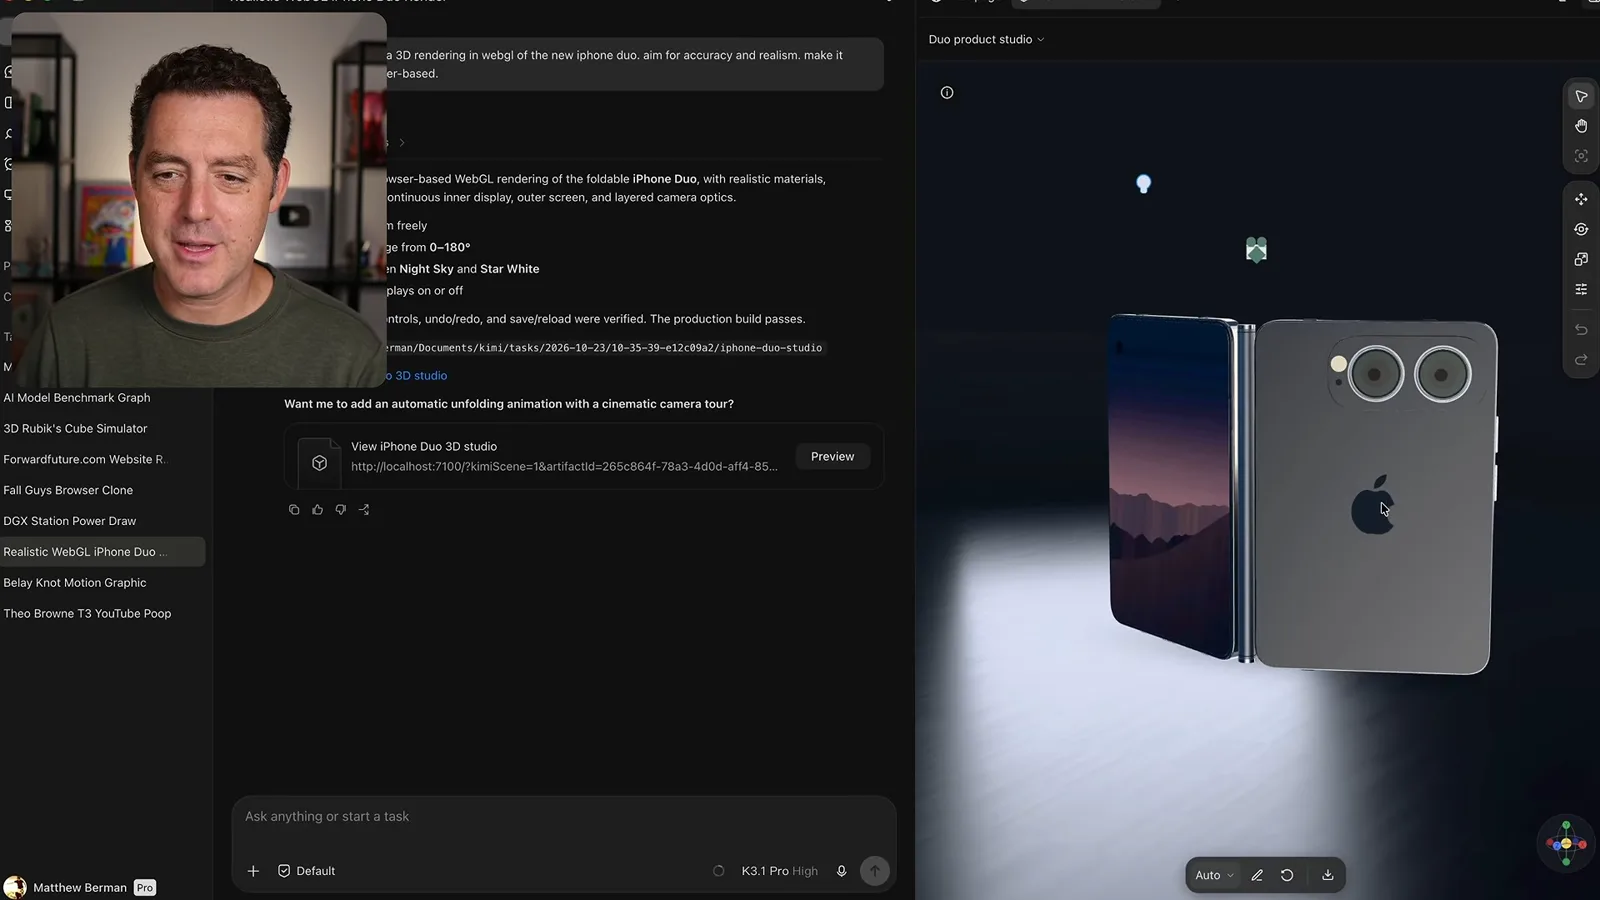The width and height of the screenshot is (1600, 900).
Task: Open the View iPhone Duo 3D studio card
Action: pyautogui.click(x=584, y=456)
